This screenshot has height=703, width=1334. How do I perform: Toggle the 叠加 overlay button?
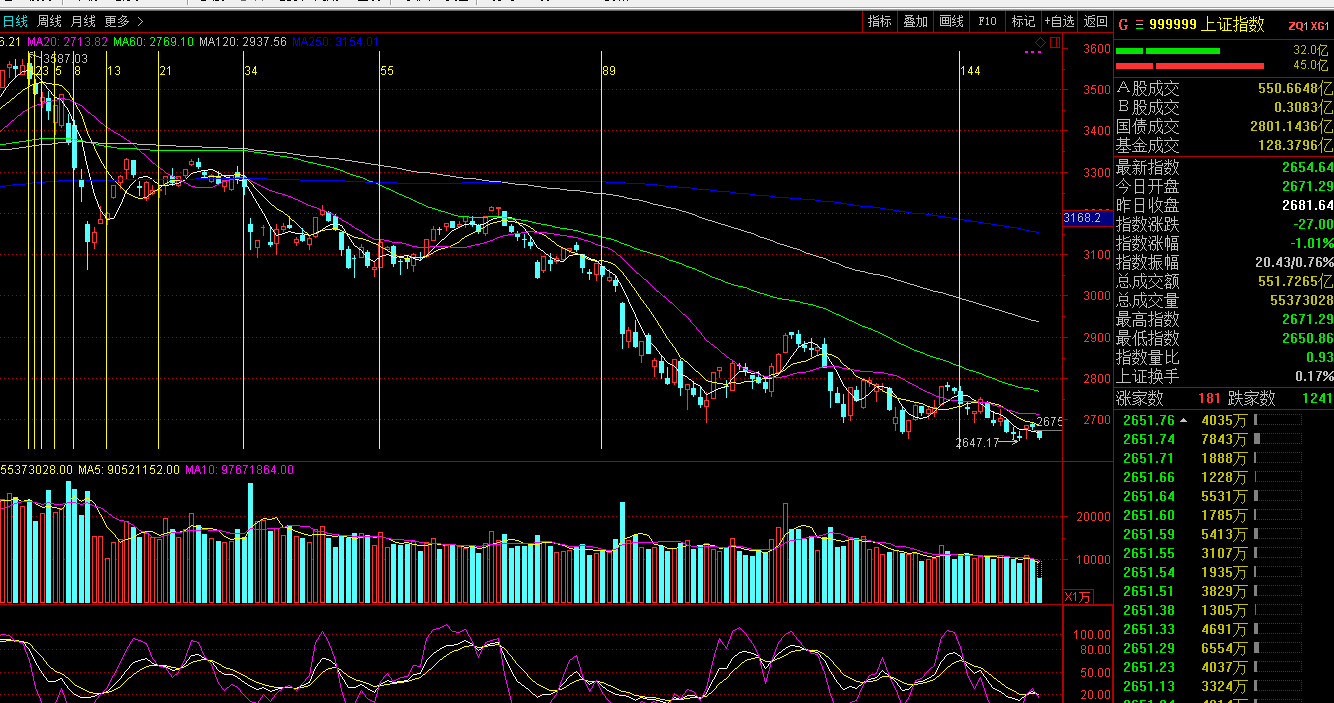(915, 21)
